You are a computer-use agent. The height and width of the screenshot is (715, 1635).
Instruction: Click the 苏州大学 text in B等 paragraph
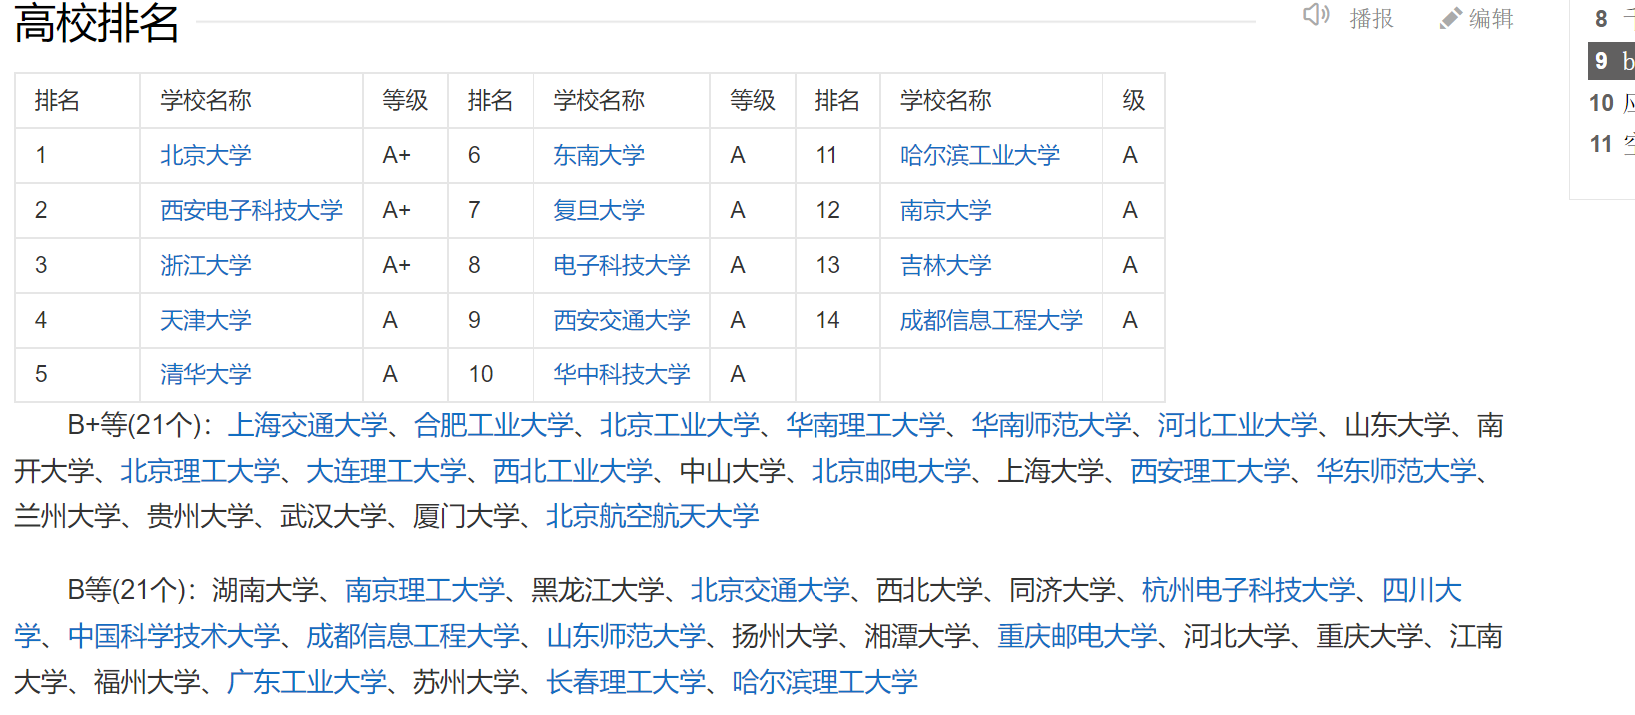(466, 682)
